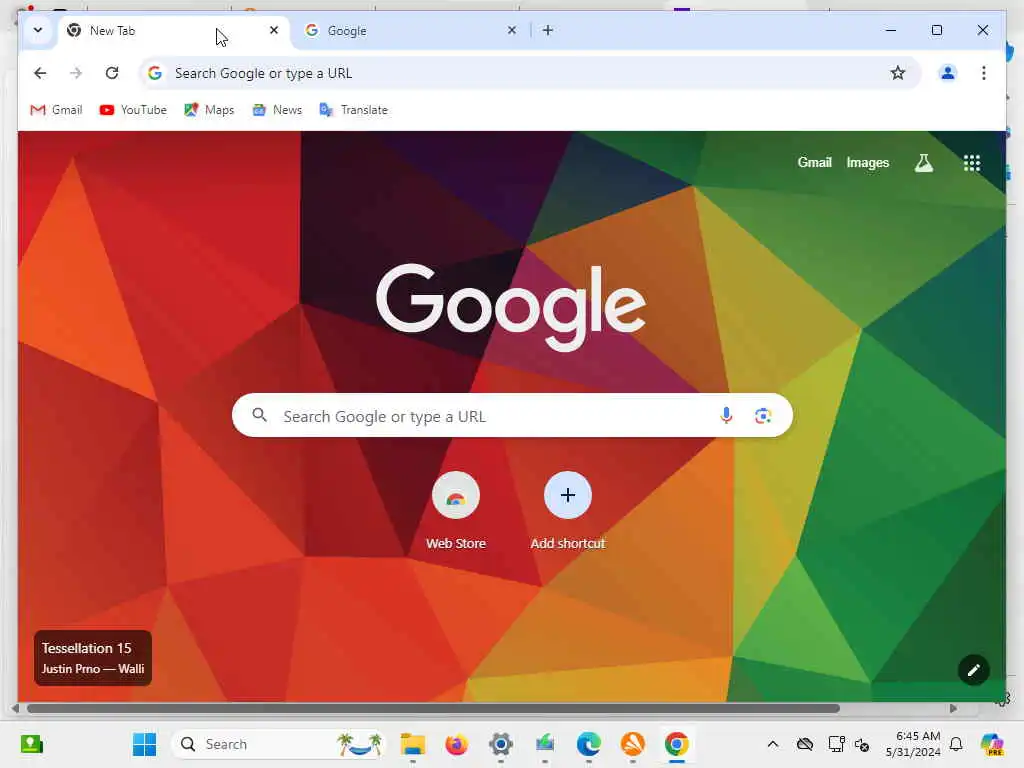Open the tab search dropdown arrow

38,30
